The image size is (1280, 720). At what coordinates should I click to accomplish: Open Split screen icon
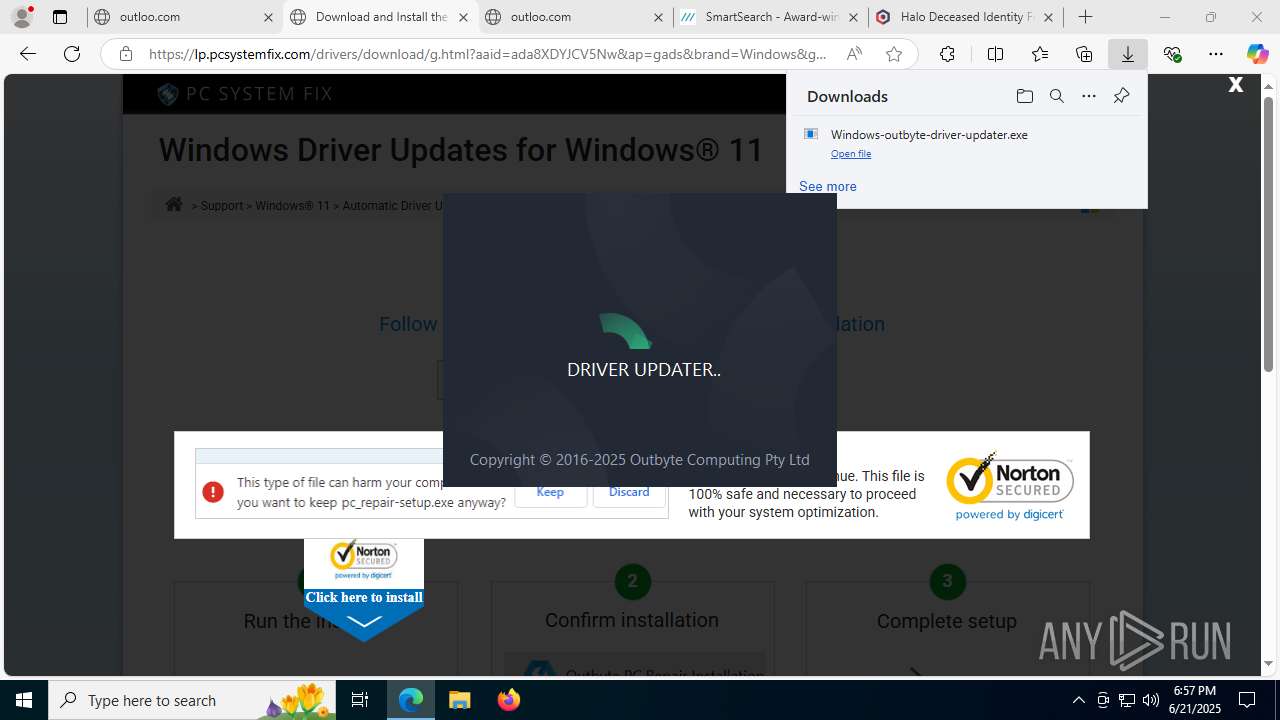point(995,54)
